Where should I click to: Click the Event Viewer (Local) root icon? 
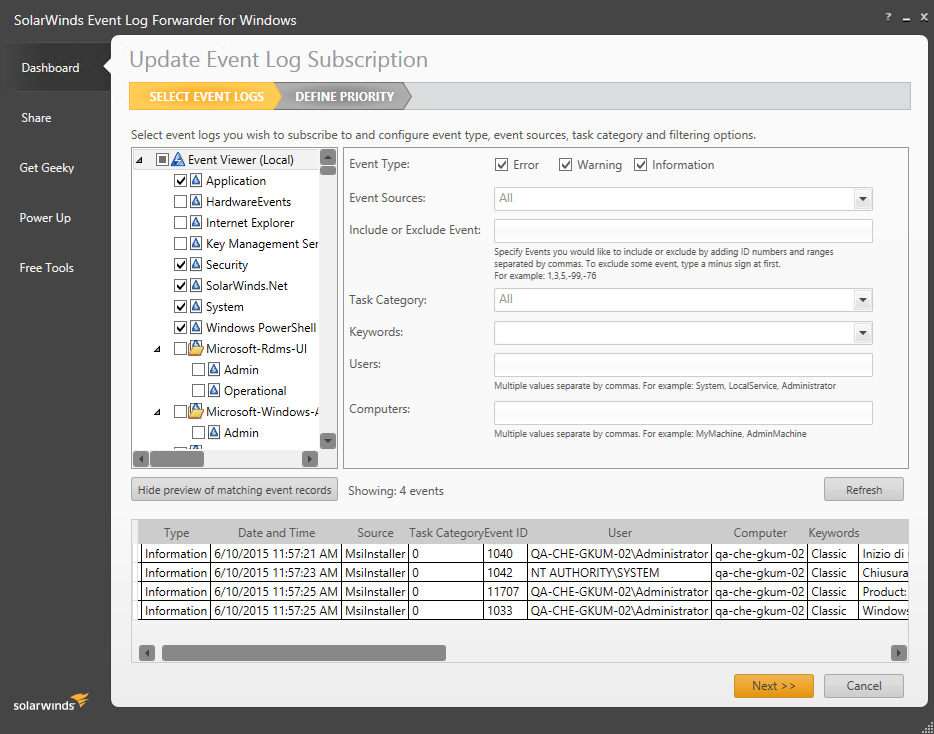coord(178,160)
